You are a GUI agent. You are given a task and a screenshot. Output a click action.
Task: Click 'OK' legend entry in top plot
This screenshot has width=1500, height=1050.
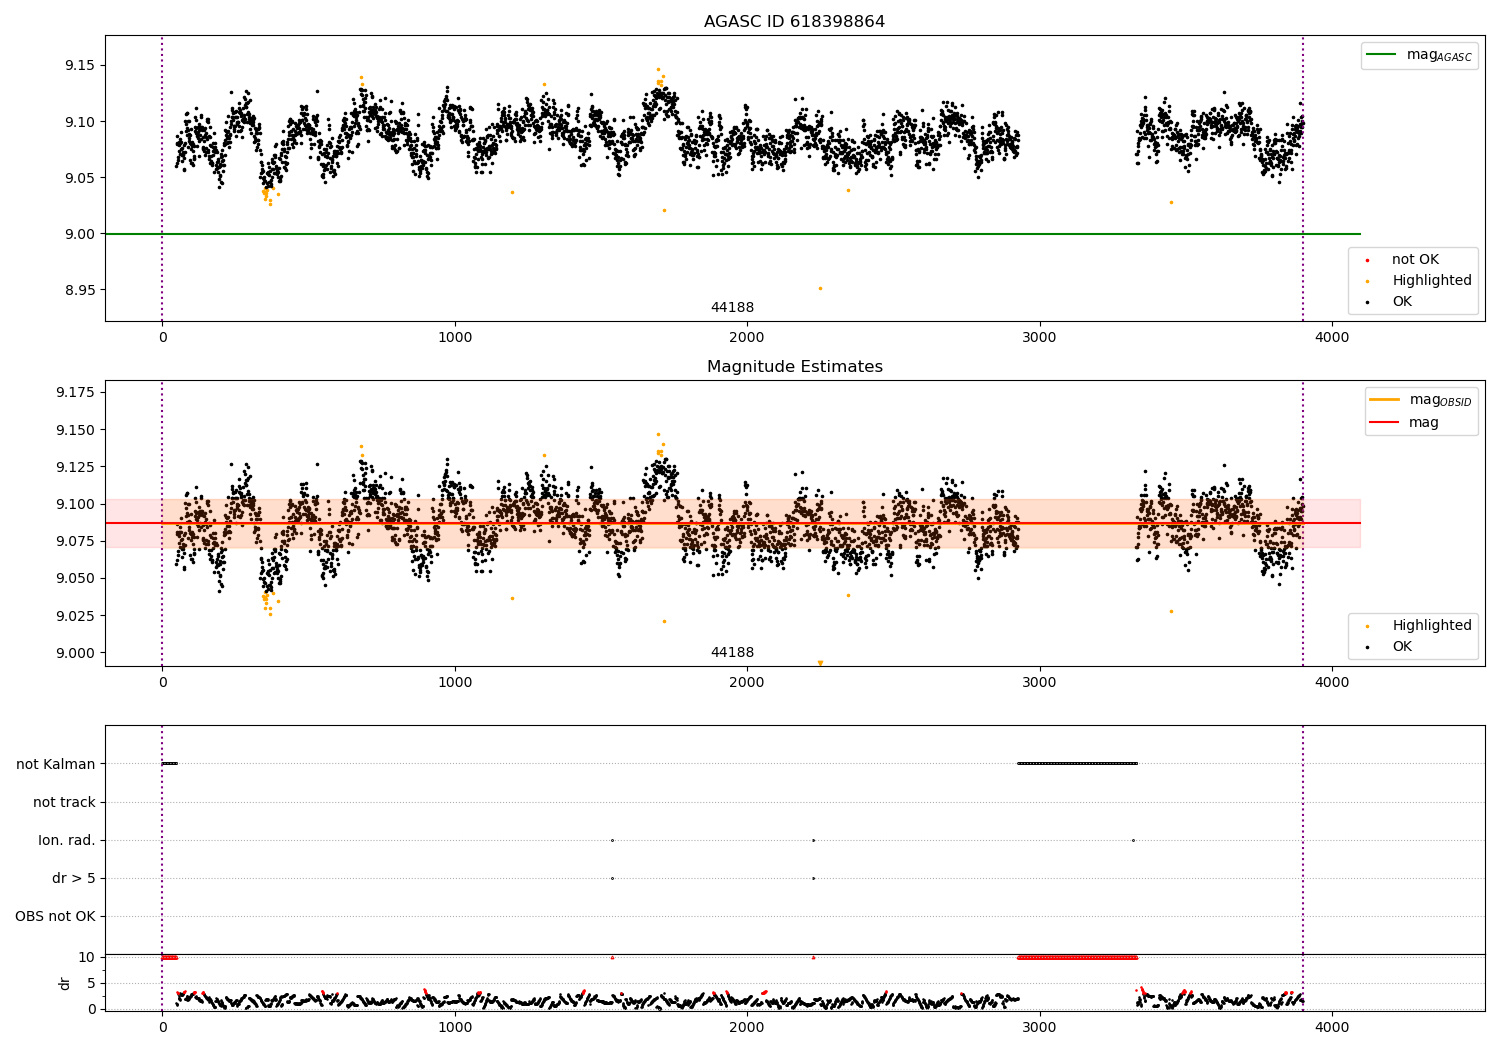(1402, 302)
